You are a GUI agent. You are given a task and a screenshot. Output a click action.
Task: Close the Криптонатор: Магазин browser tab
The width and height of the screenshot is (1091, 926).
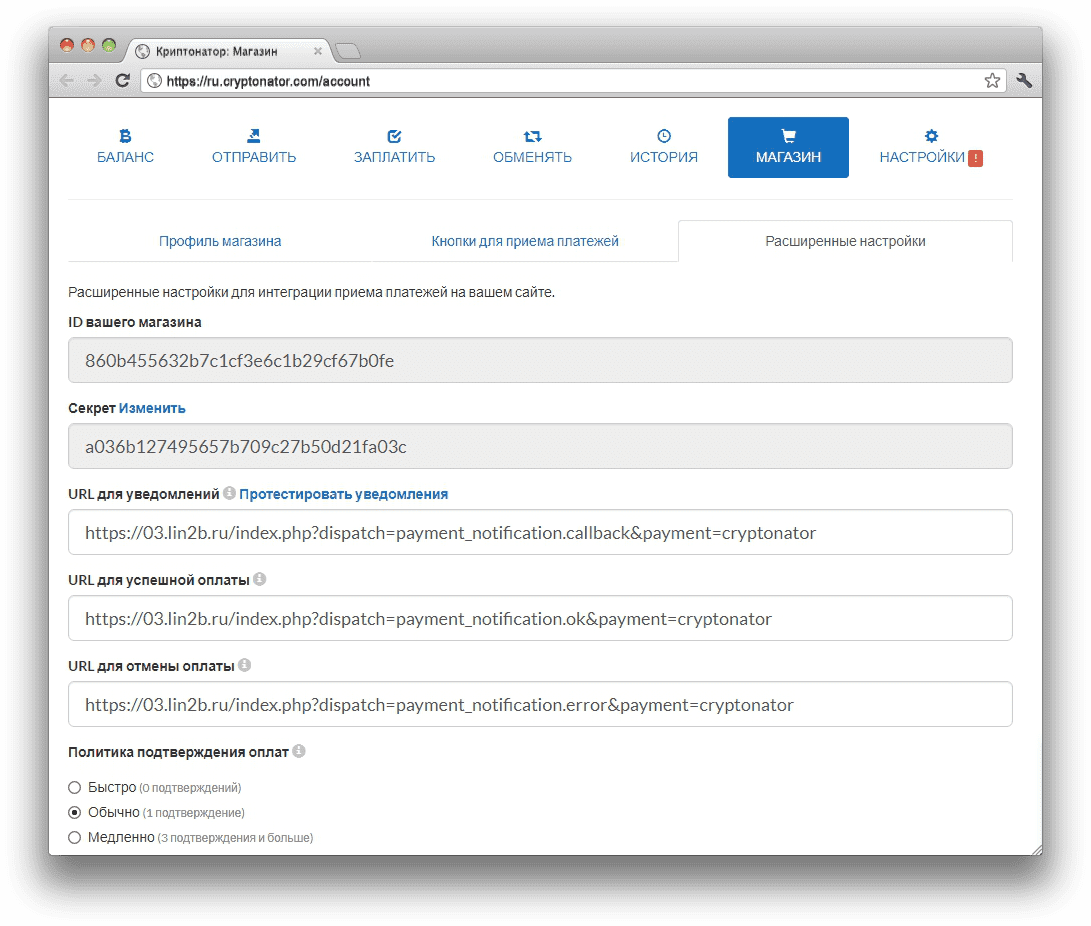click(317, 51)
